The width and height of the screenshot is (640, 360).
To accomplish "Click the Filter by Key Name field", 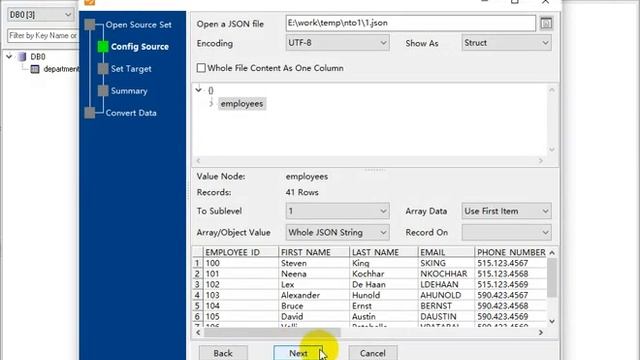I will click(43, 36).
